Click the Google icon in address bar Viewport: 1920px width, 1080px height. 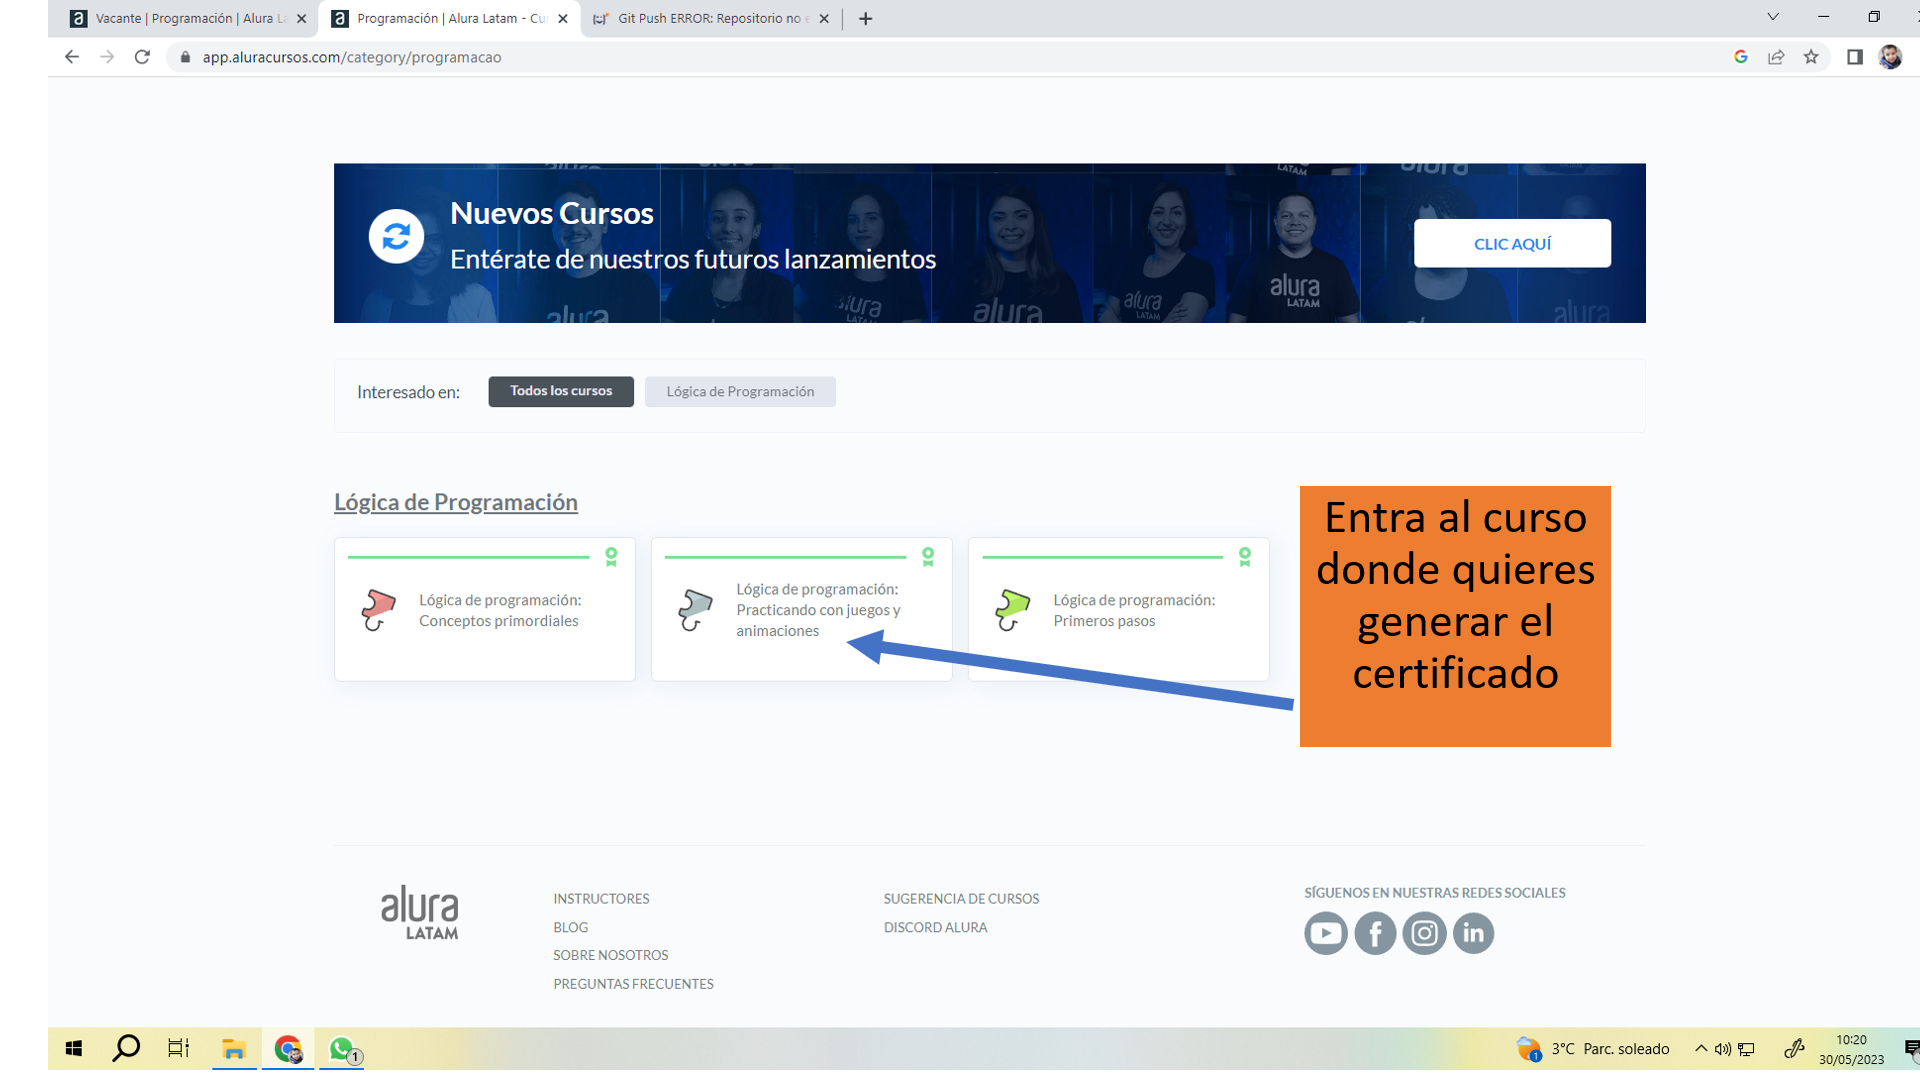(1741, 57)
